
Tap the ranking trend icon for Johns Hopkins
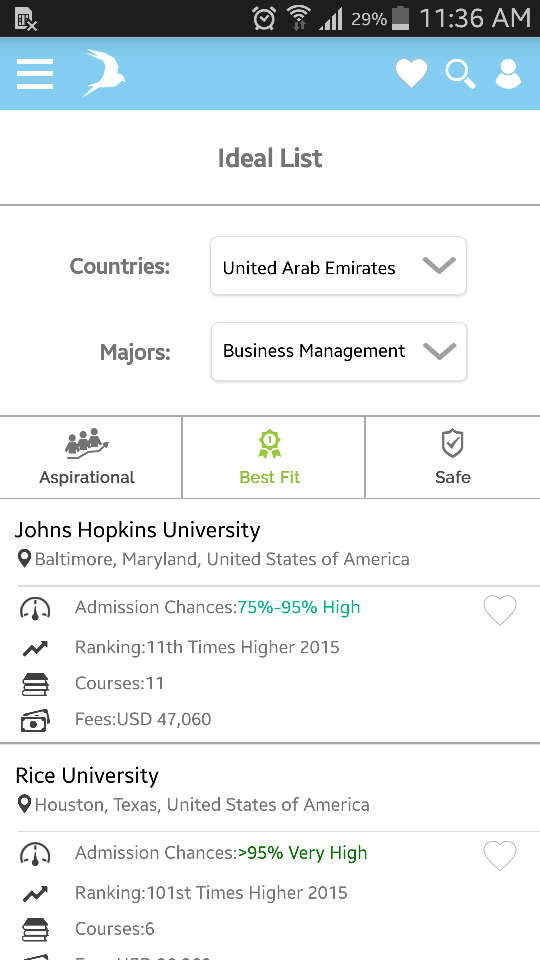coord(35,648)
